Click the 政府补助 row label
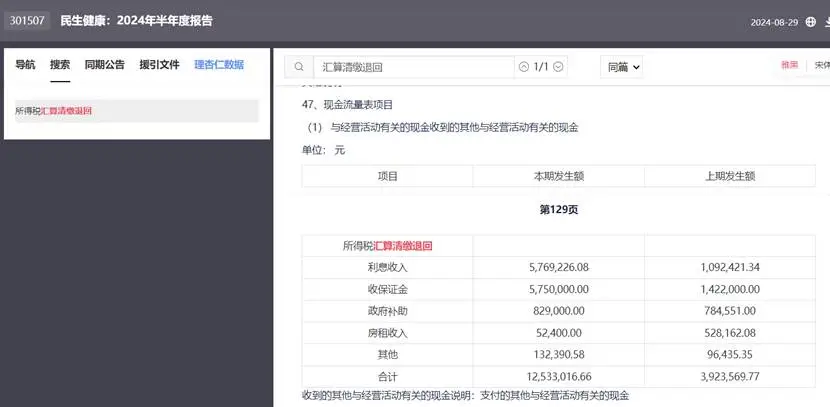This screenshot has width=830, height=407. pos(387,311)
